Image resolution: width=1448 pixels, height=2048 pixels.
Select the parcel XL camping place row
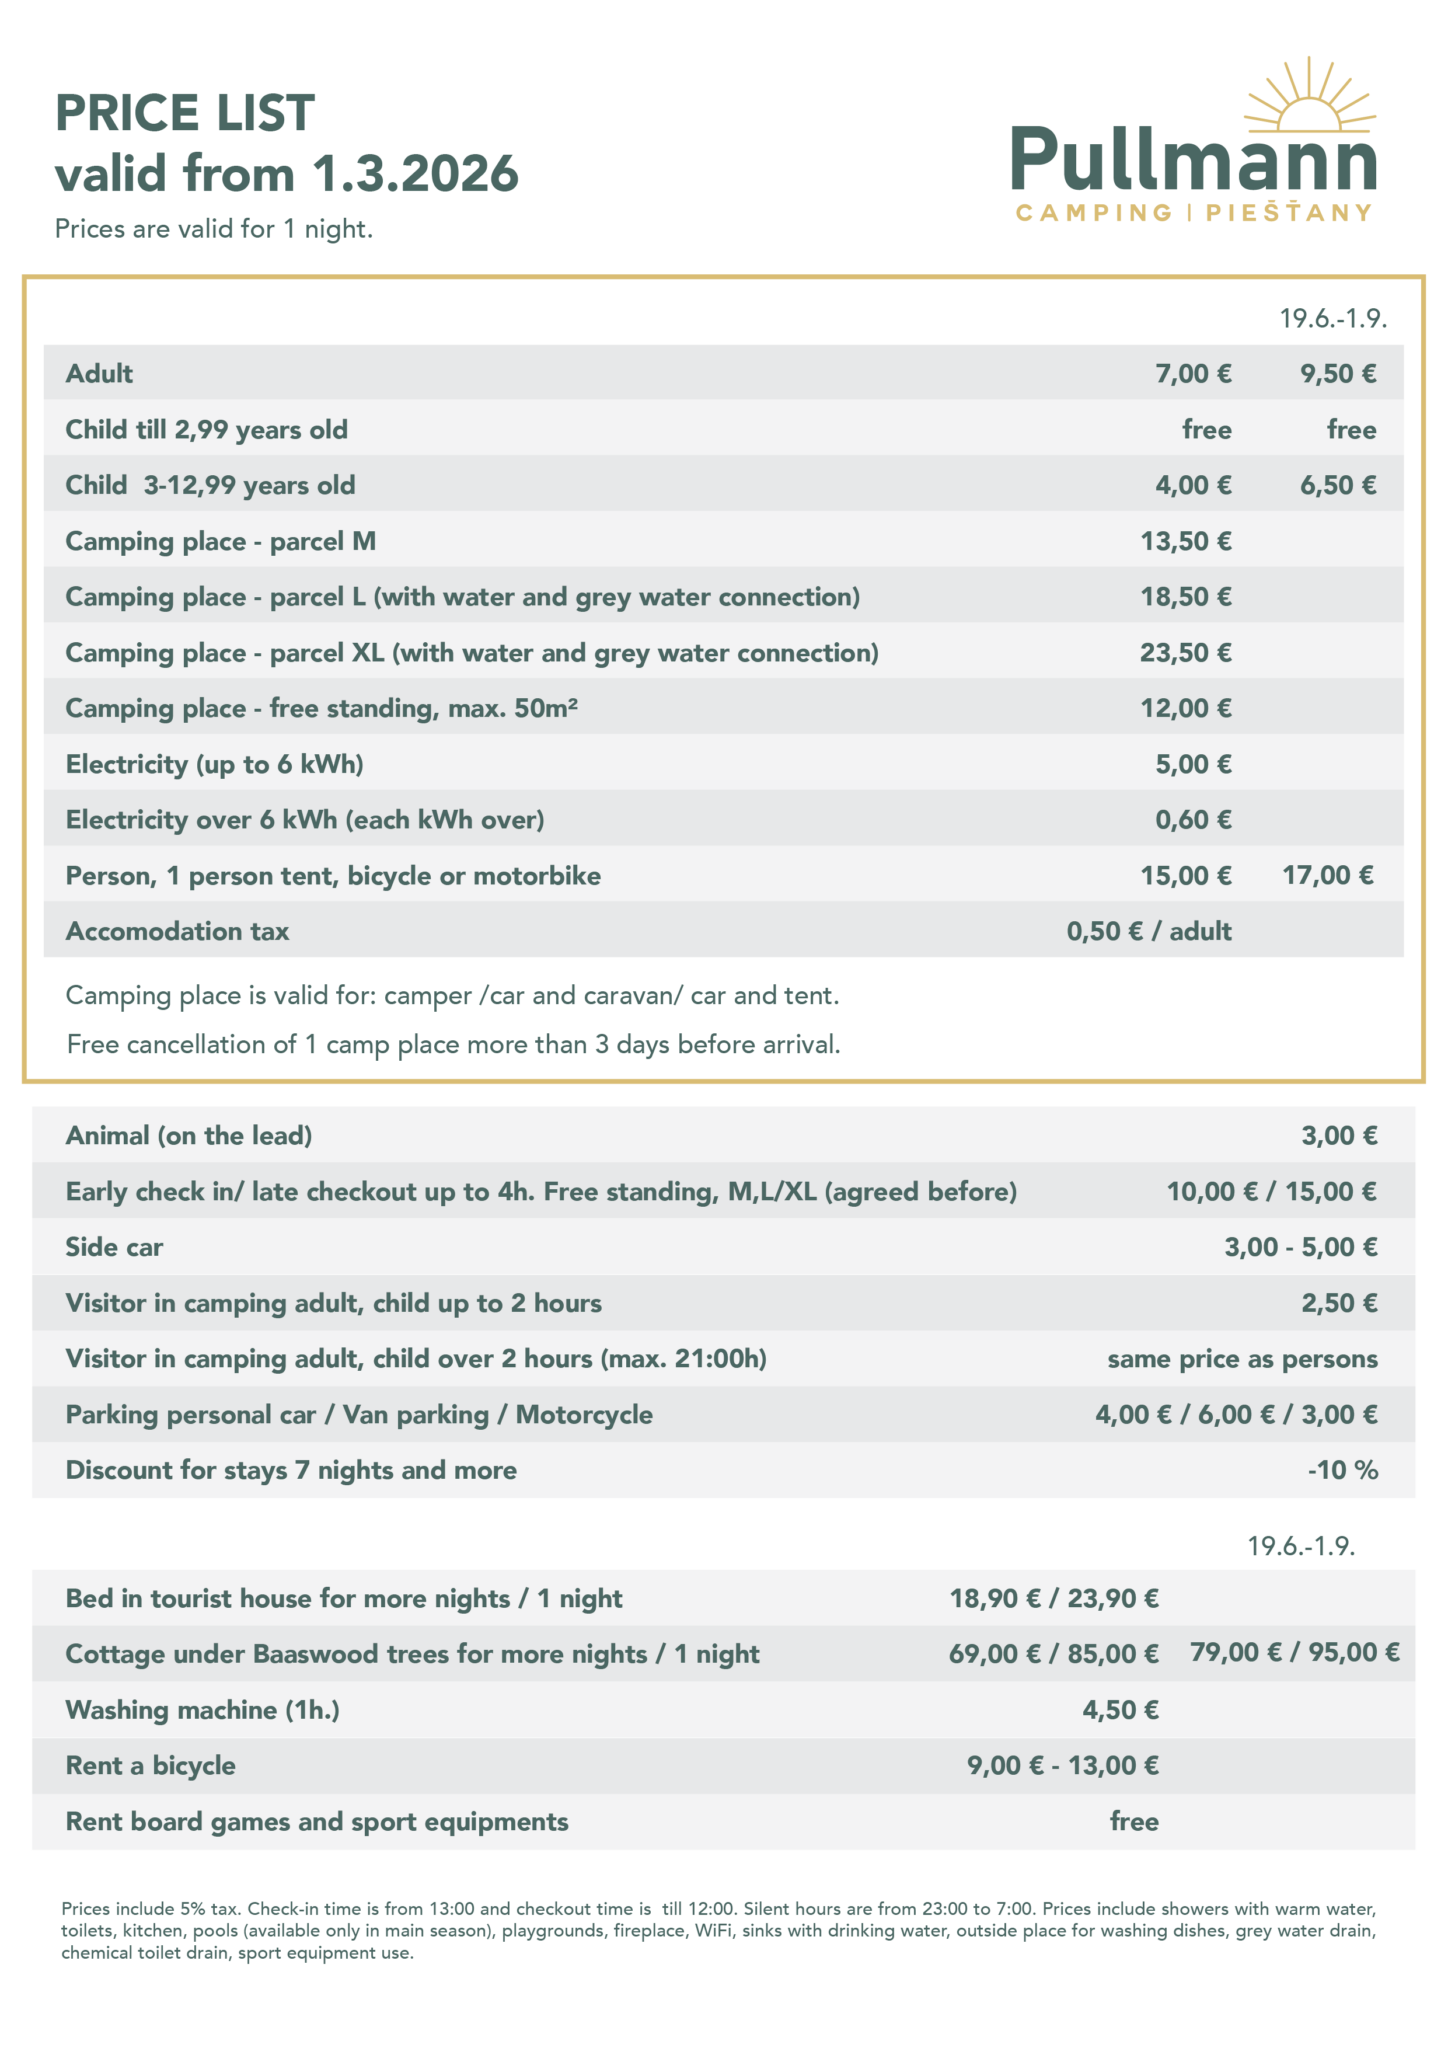tap(724, 652)
